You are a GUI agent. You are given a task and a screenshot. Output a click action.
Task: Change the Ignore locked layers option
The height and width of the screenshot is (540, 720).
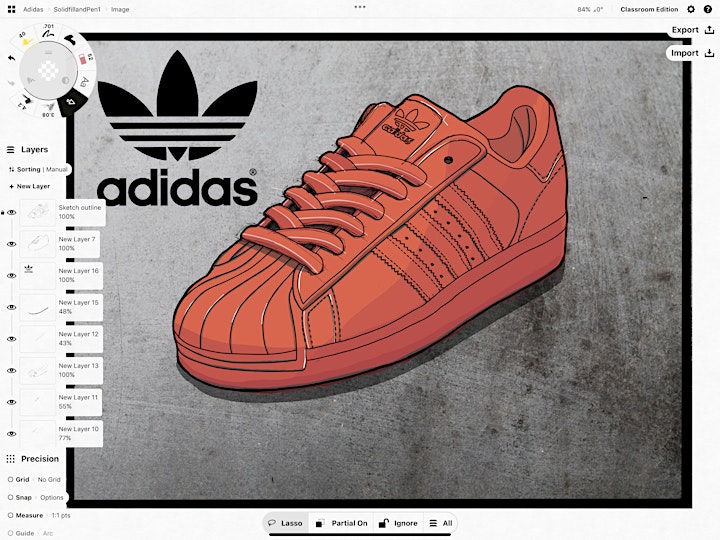pyautogui.click(x=398, y=523)
